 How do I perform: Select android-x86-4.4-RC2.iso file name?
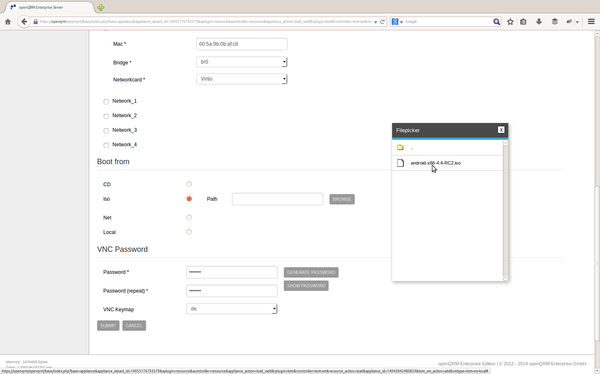tap(435, 163)
